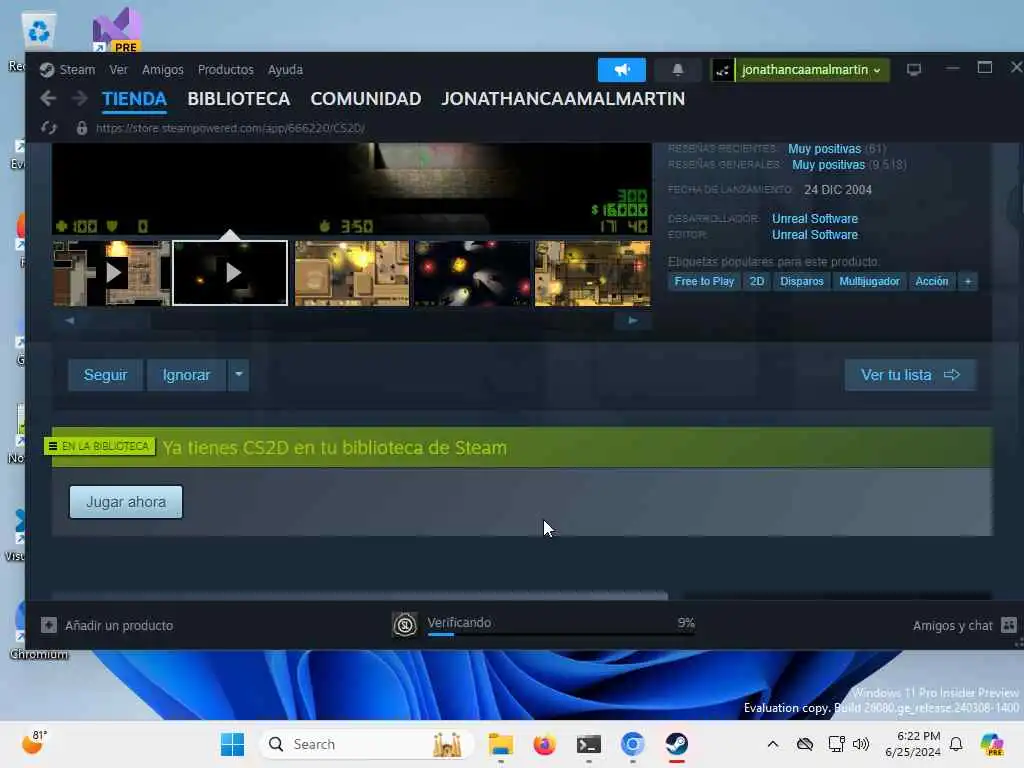This screenshot has height=768, width=1024.
Task: Click the padlock security icon
Action: (81, 128)
